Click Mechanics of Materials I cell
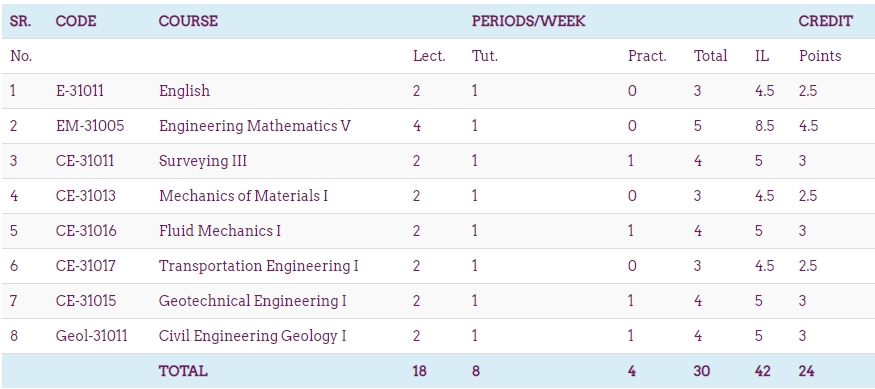Image resolution: width=875 pixels, height=389 pixels. [x=243, y=196]
